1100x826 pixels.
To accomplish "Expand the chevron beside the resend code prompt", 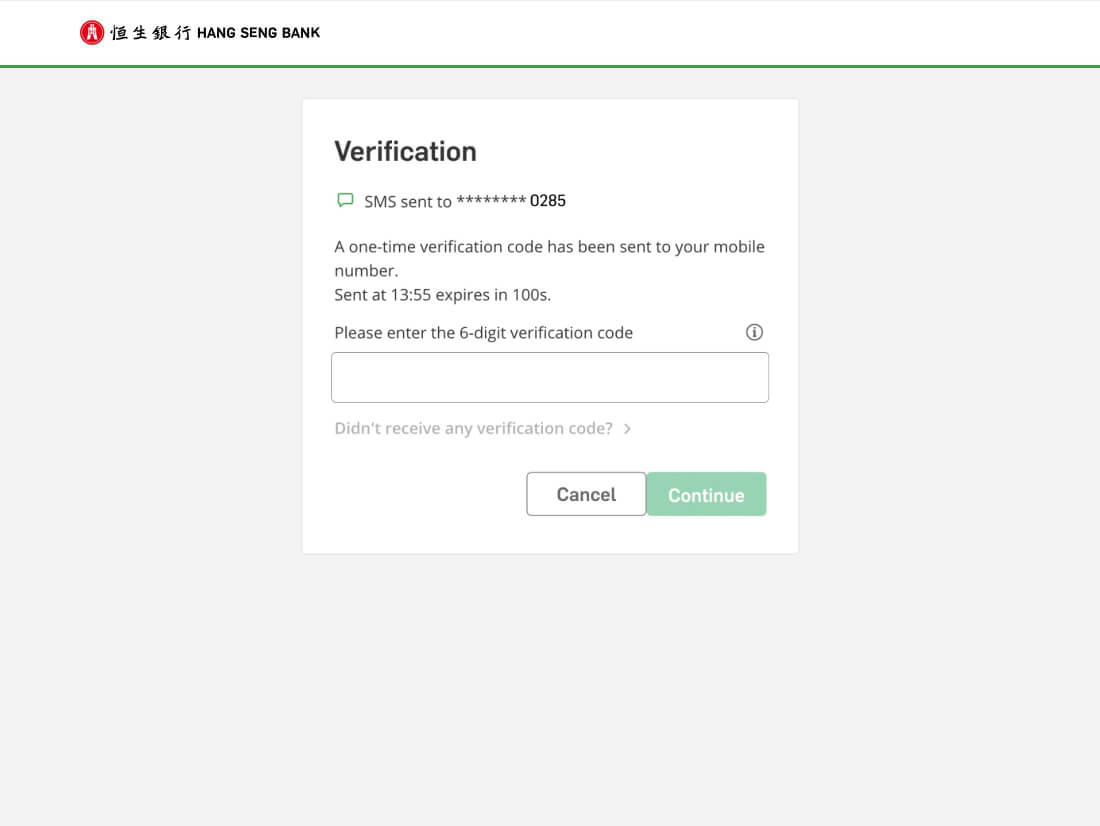I will coord(627,429).
